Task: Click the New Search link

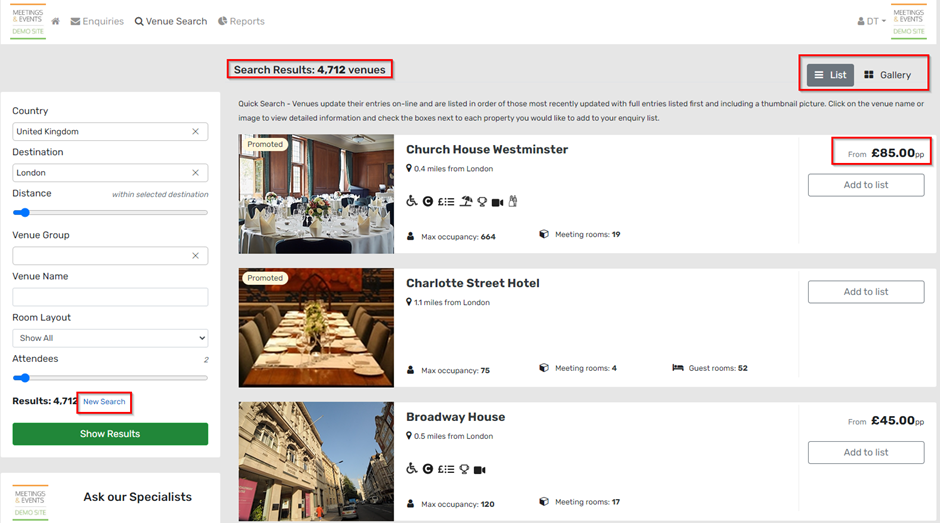Action: point(104,402)
